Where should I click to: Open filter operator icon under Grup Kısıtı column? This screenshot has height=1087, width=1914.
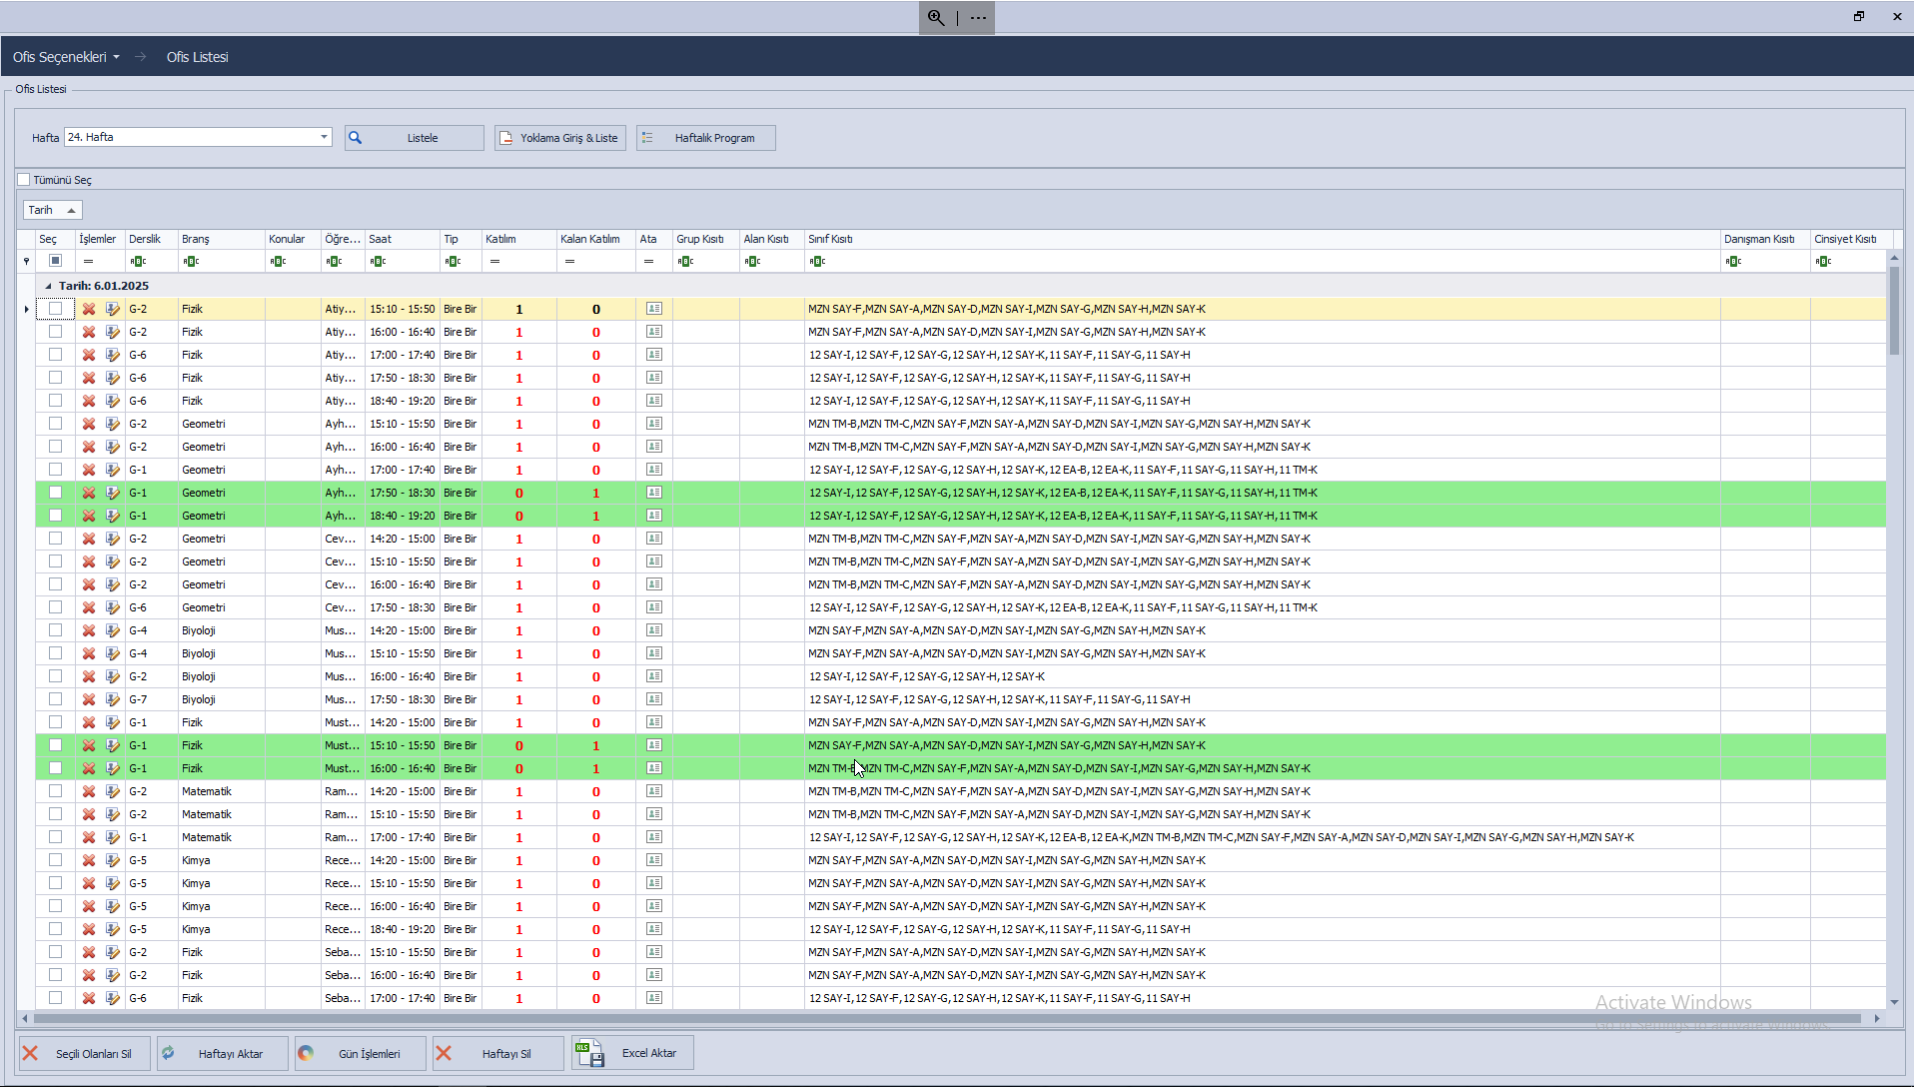pos(685,261)
